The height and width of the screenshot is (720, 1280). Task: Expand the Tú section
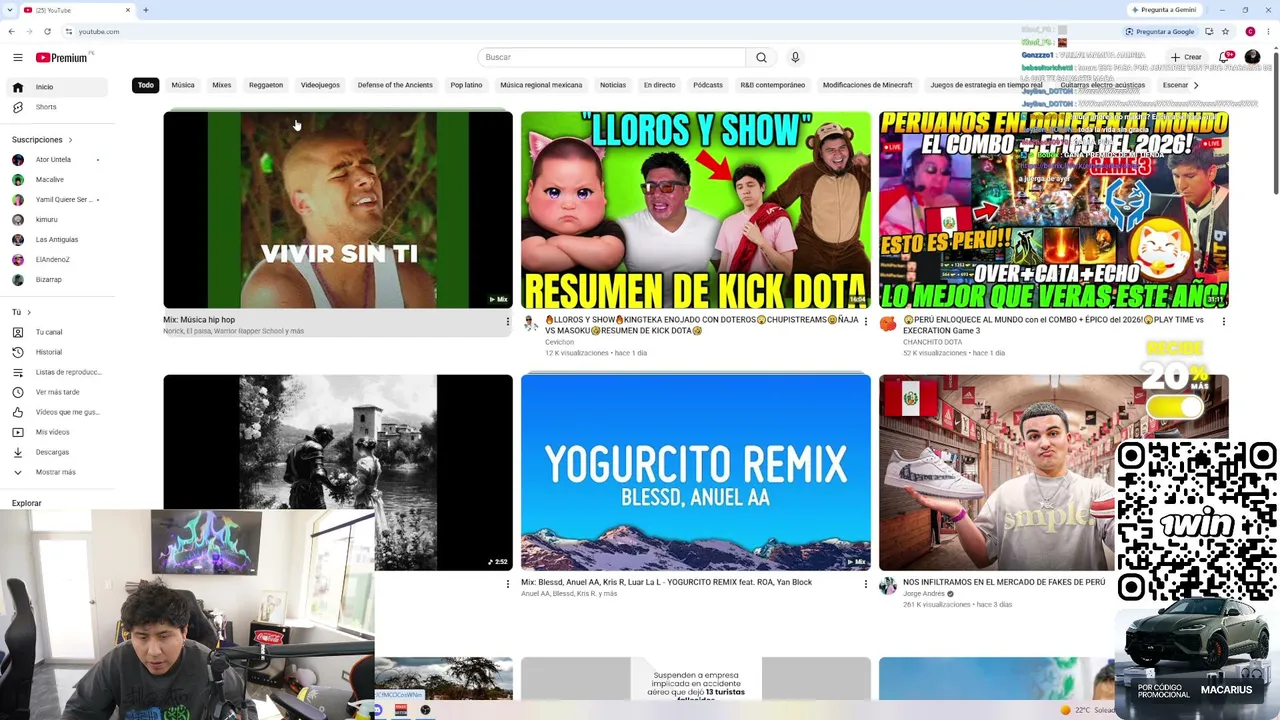pyautogui.click(x=21, y=312)
